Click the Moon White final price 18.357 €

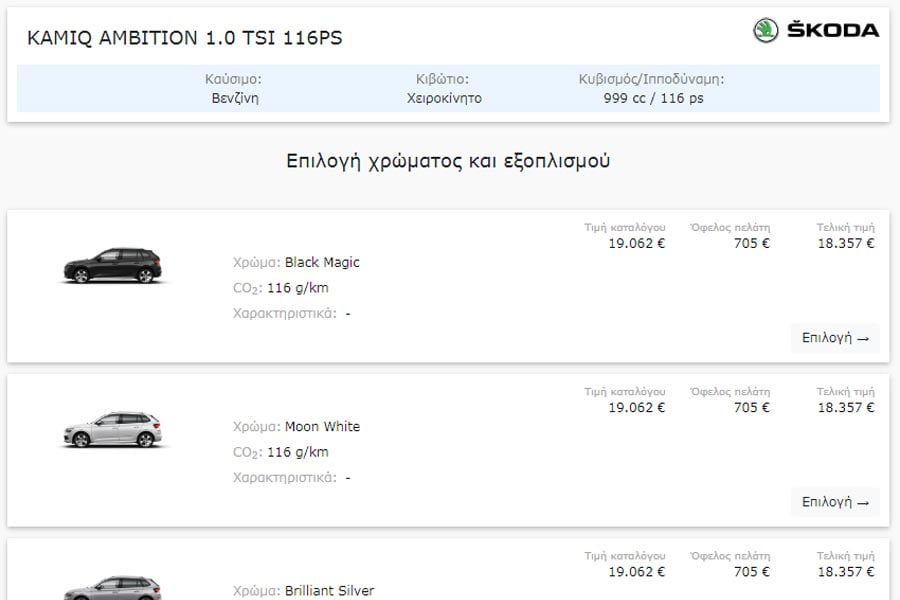(x=846, y=407)
